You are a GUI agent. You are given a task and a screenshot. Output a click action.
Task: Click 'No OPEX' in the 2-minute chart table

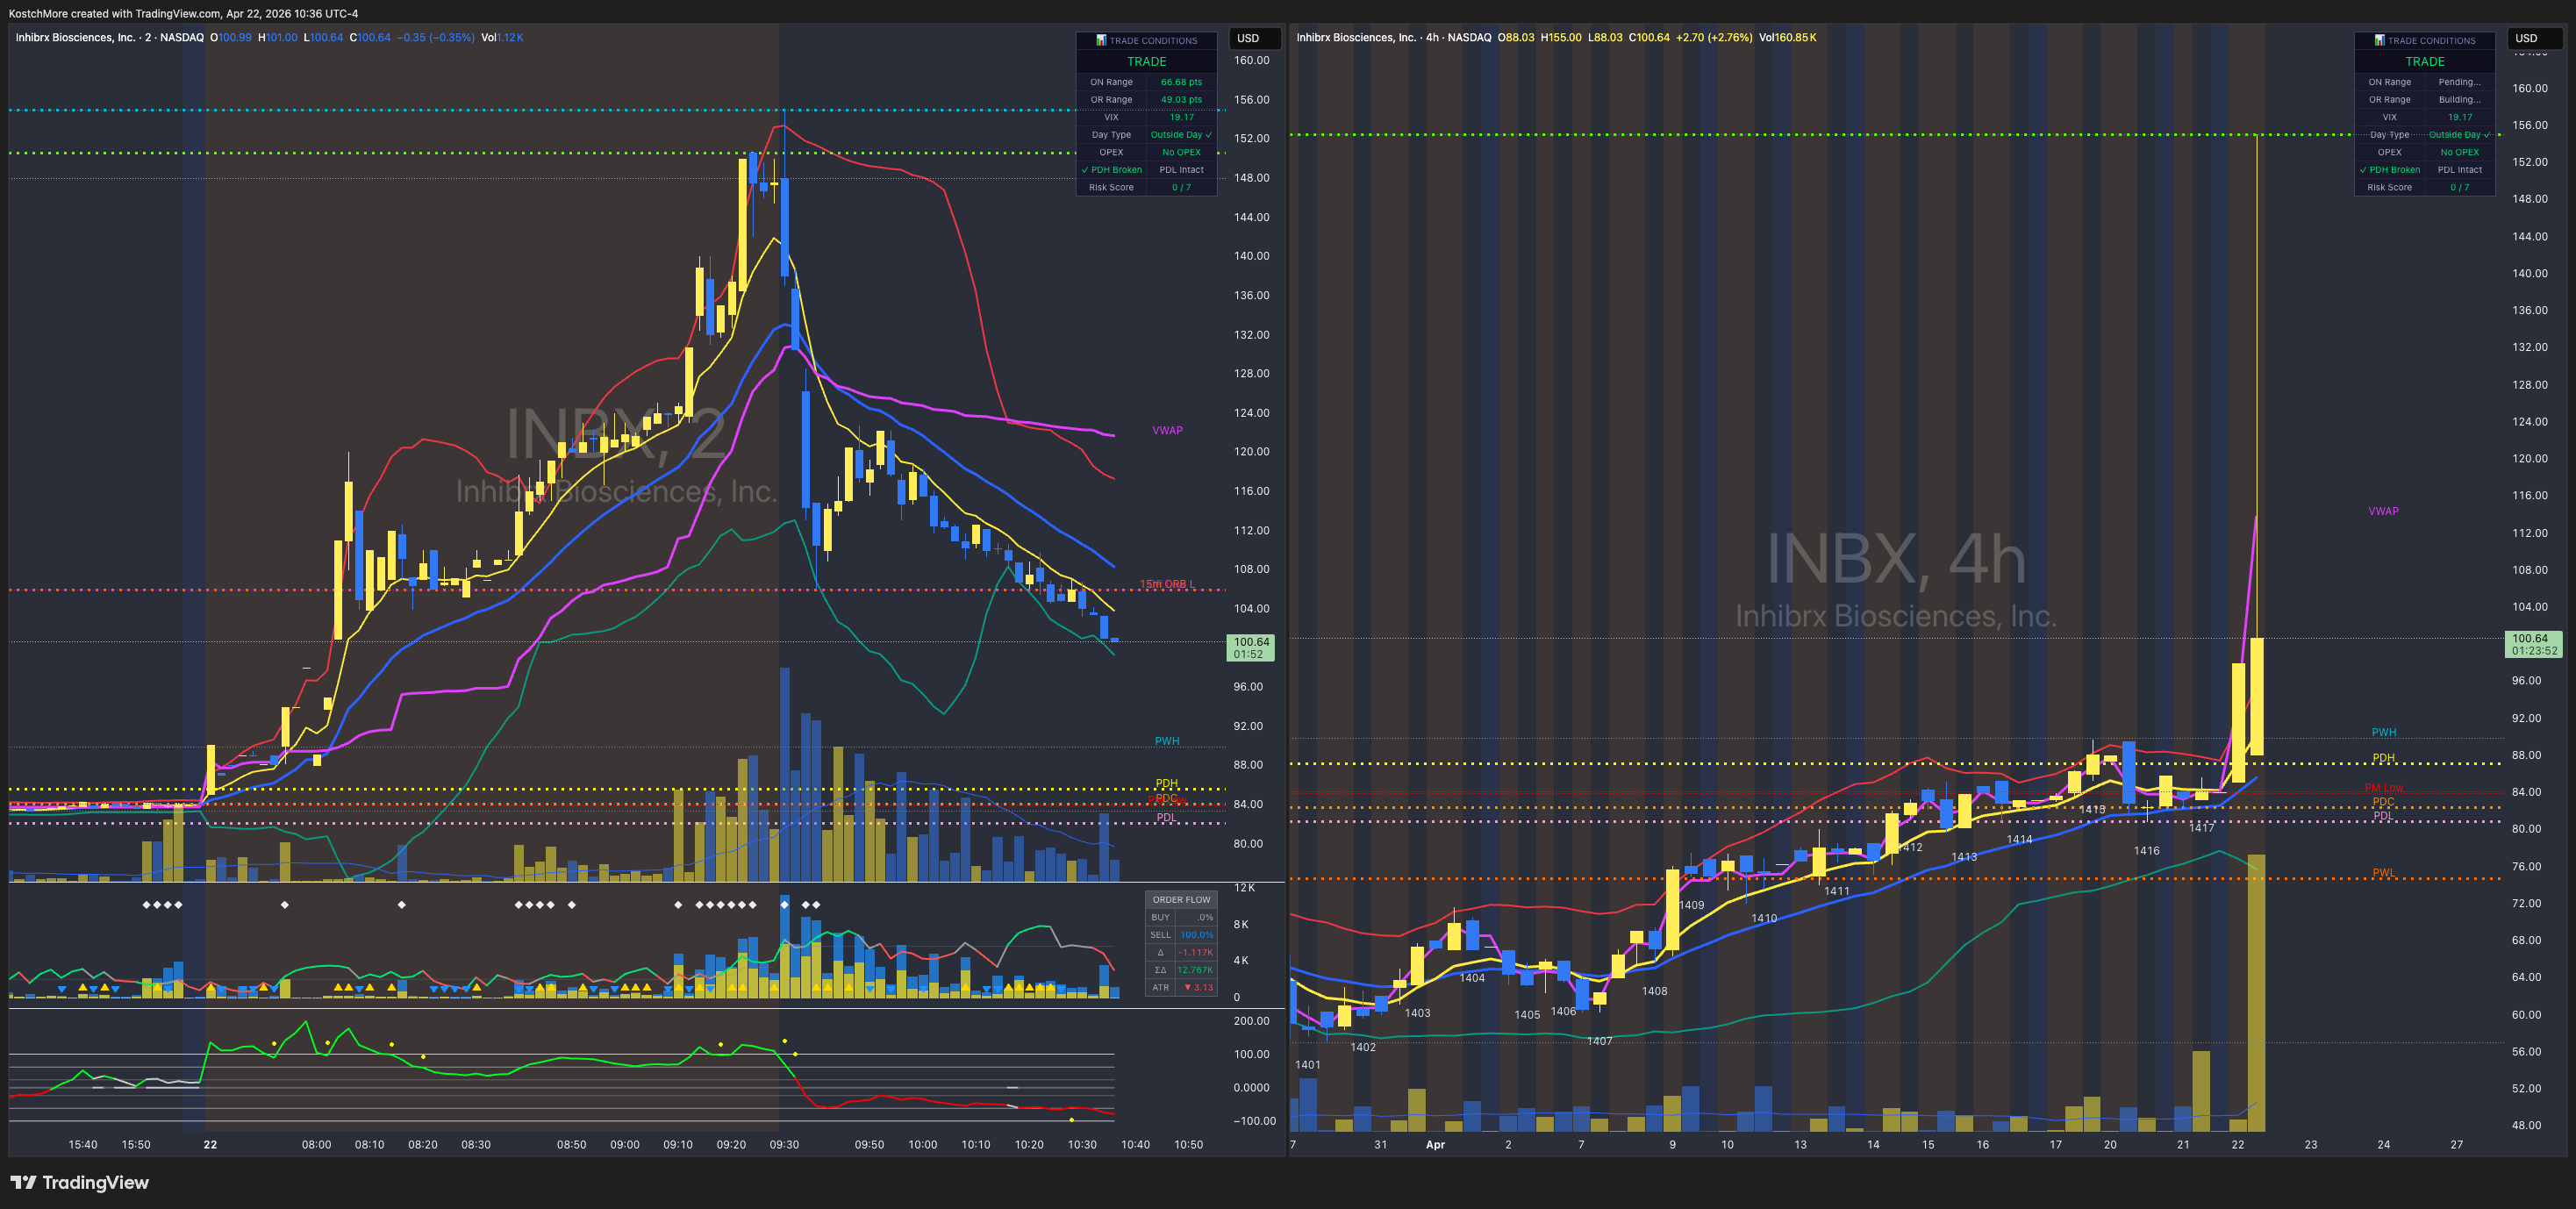pos(1181,152)
